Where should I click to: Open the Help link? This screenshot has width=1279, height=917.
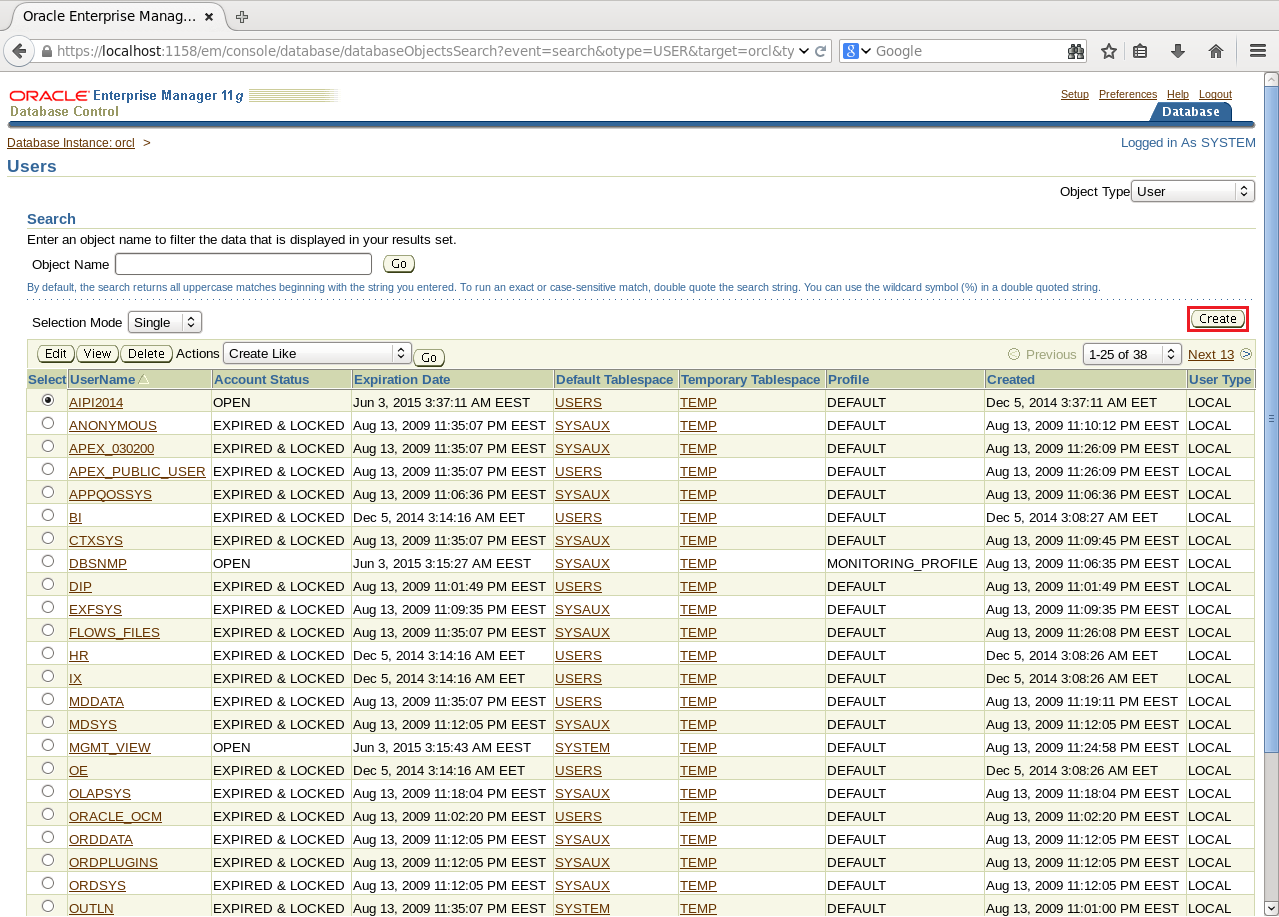[x=1178, y=94]
